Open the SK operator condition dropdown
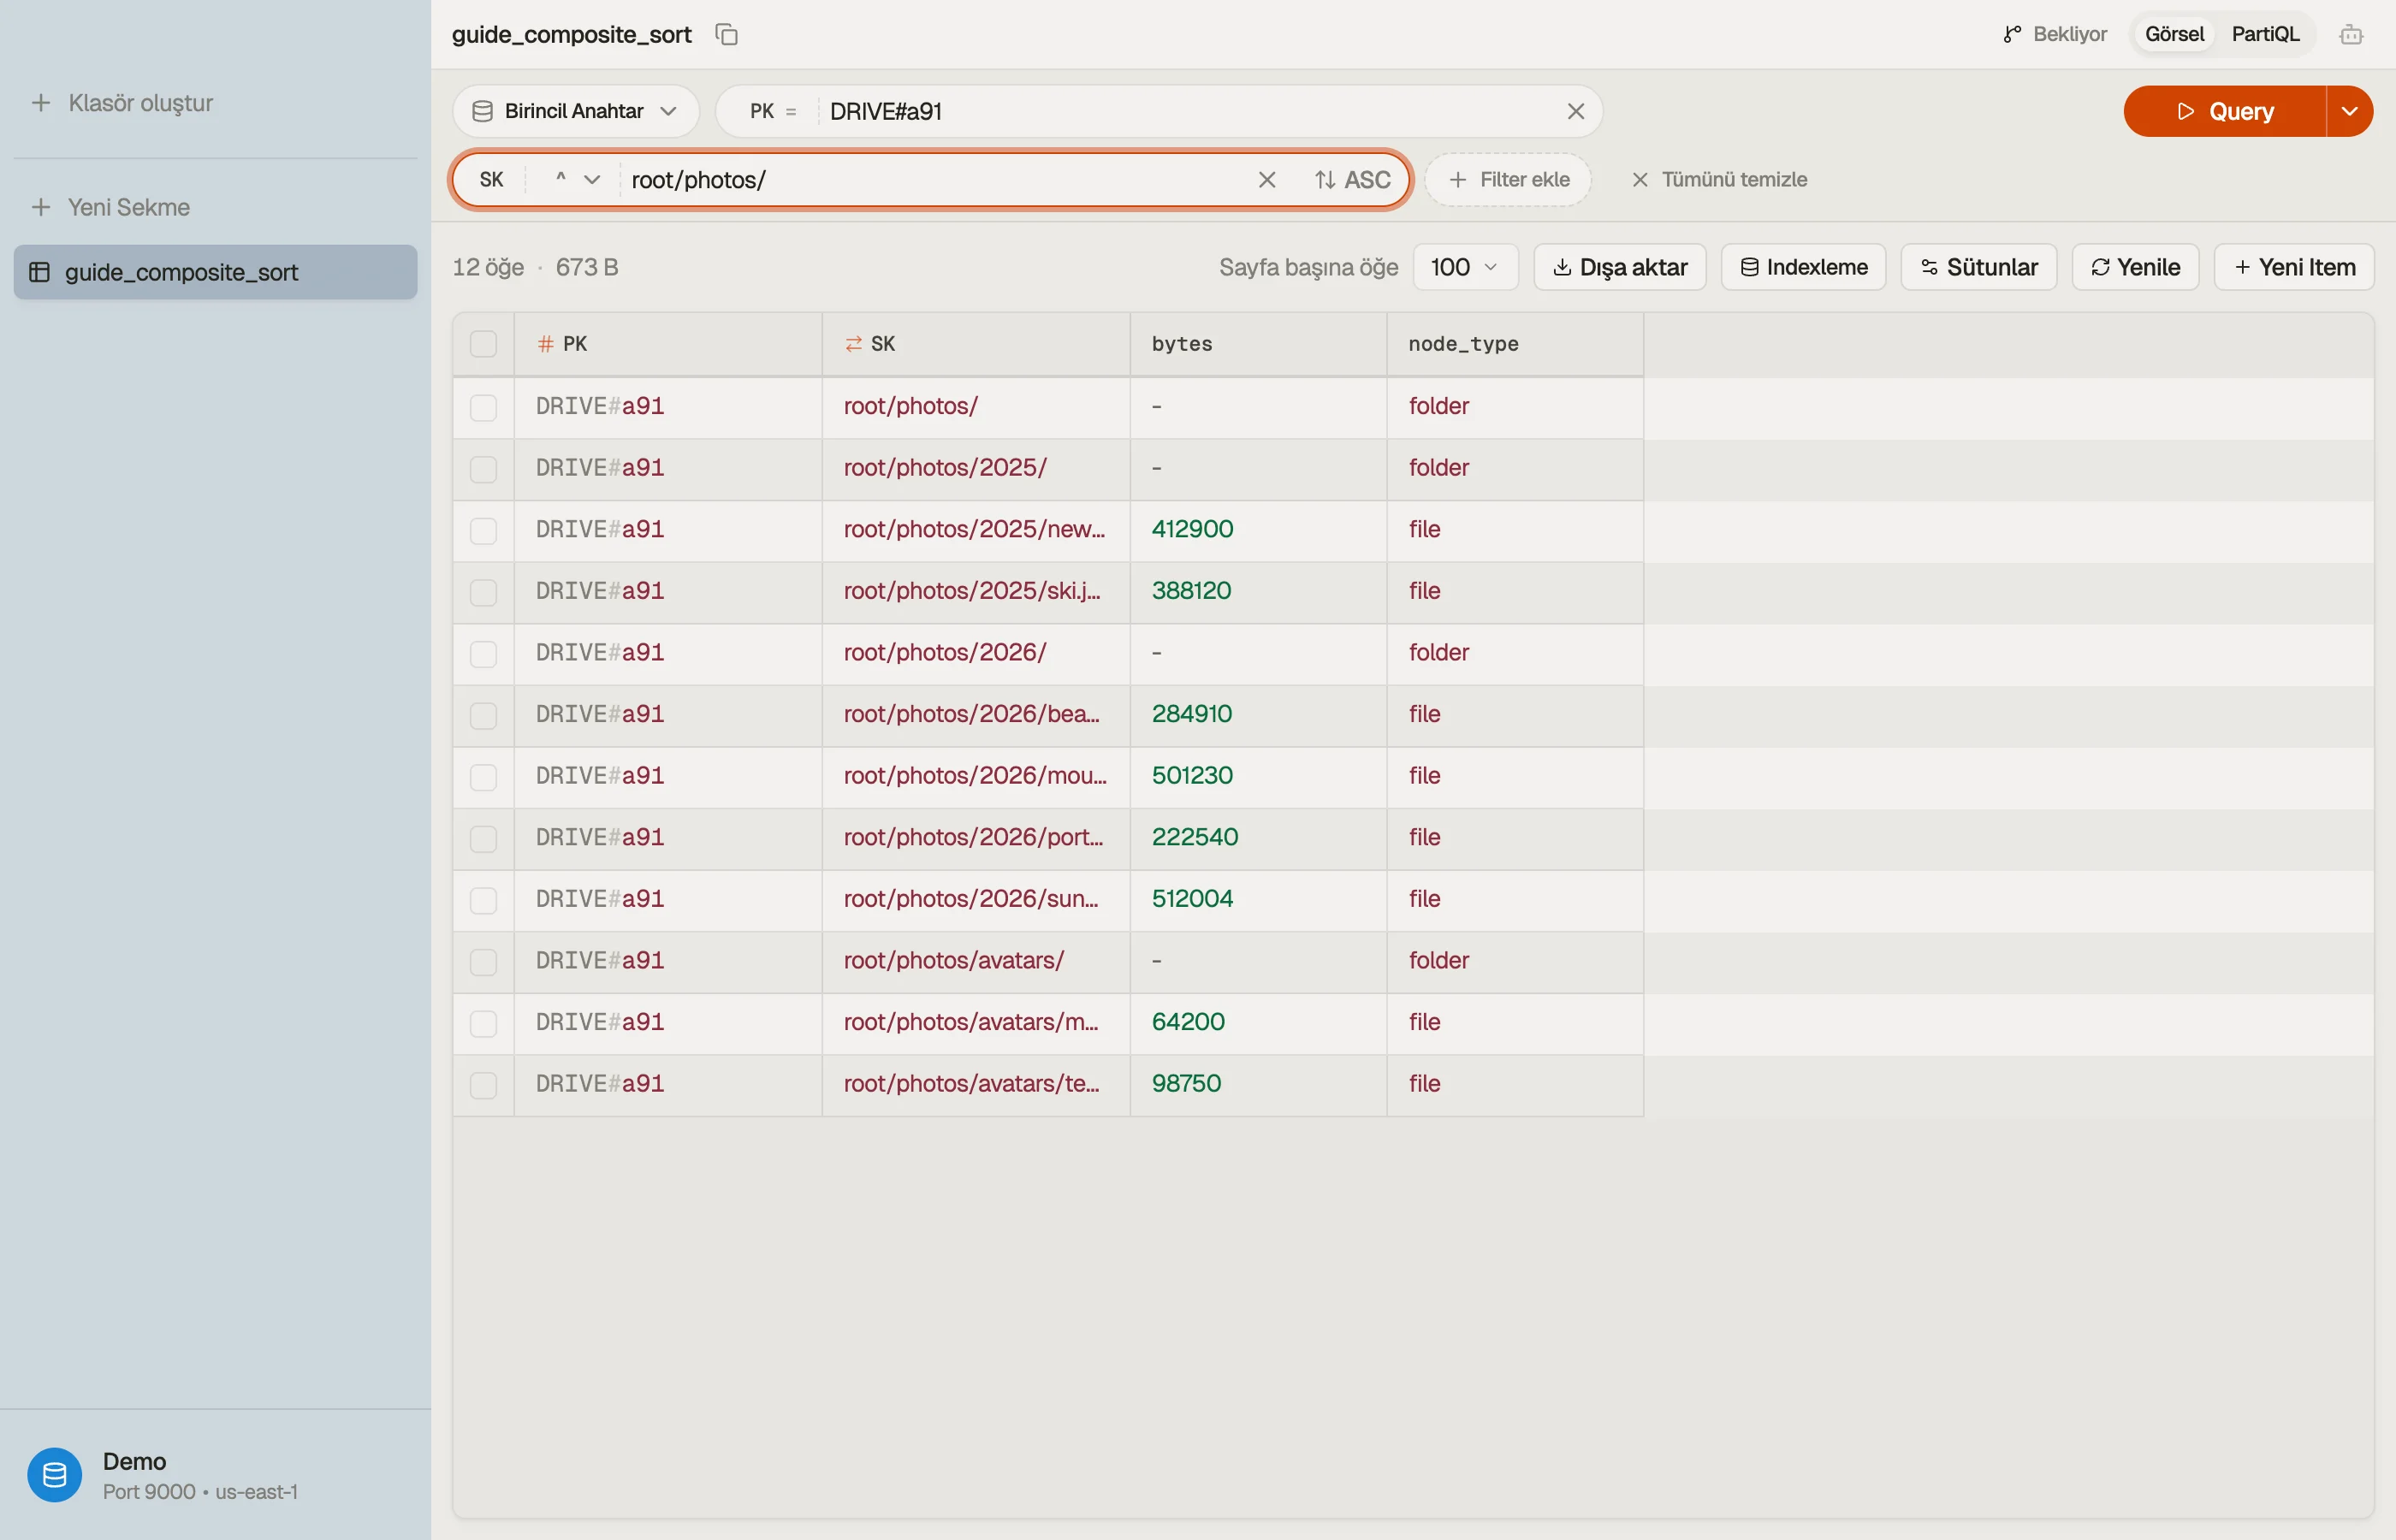Viewport: 2396px width, 1540px height. (x=576, y=180)
